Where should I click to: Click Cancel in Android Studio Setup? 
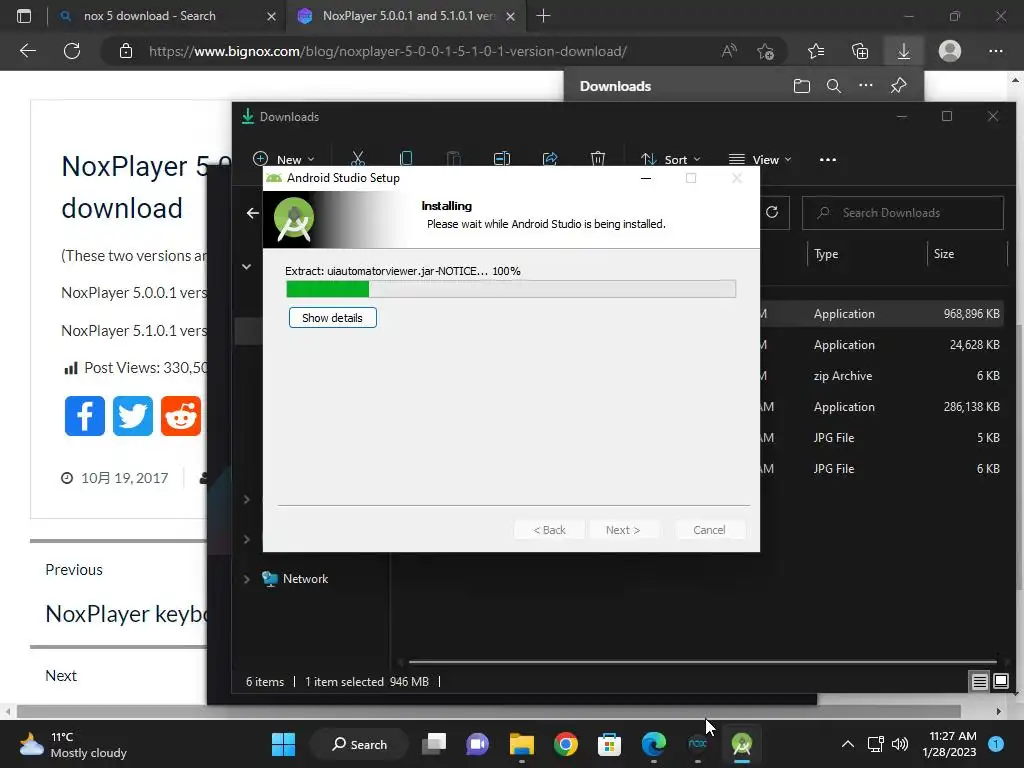[709, 530]
